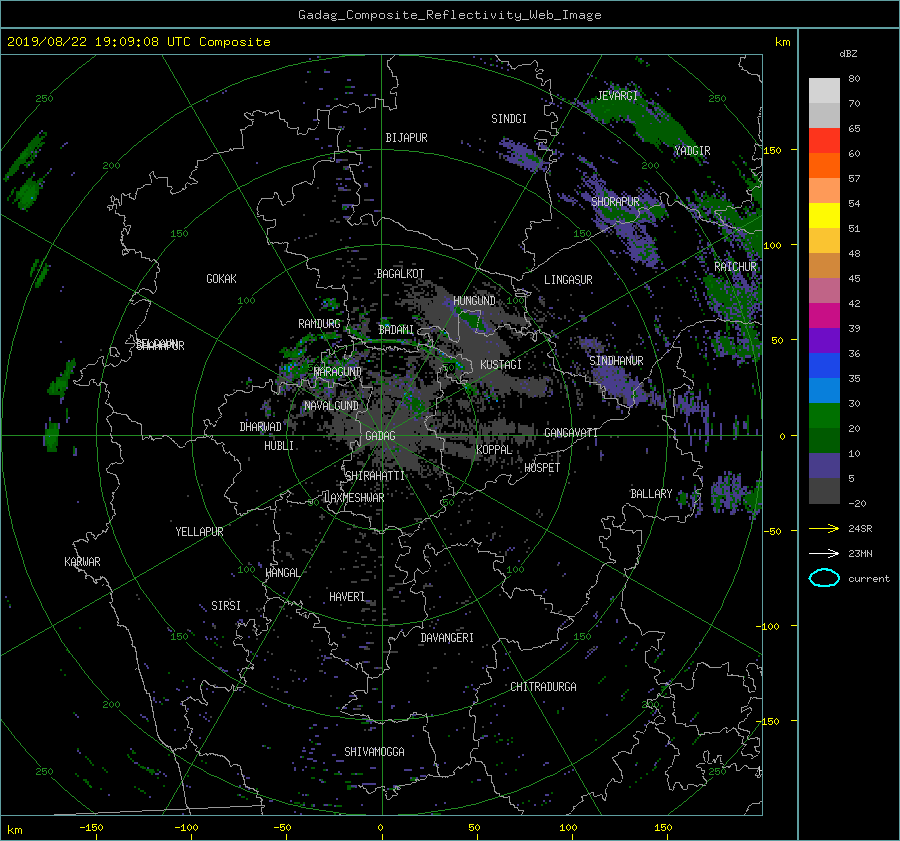Click the SHIRAHATTI city label
Viewport: 900px width, 841px height.
coord(375,476)
